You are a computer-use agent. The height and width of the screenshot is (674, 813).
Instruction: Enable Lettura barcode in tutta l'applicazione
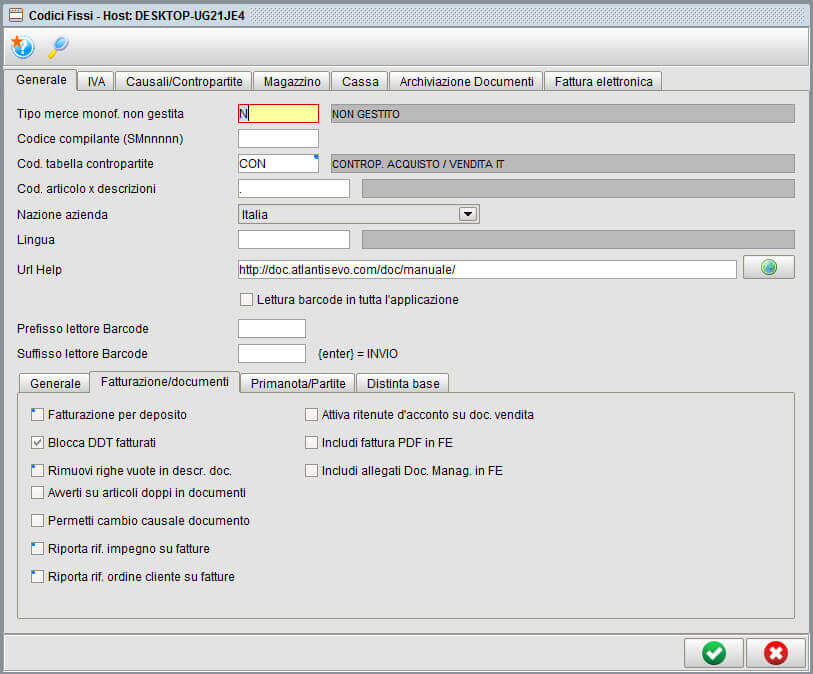[x=245, y=299]
